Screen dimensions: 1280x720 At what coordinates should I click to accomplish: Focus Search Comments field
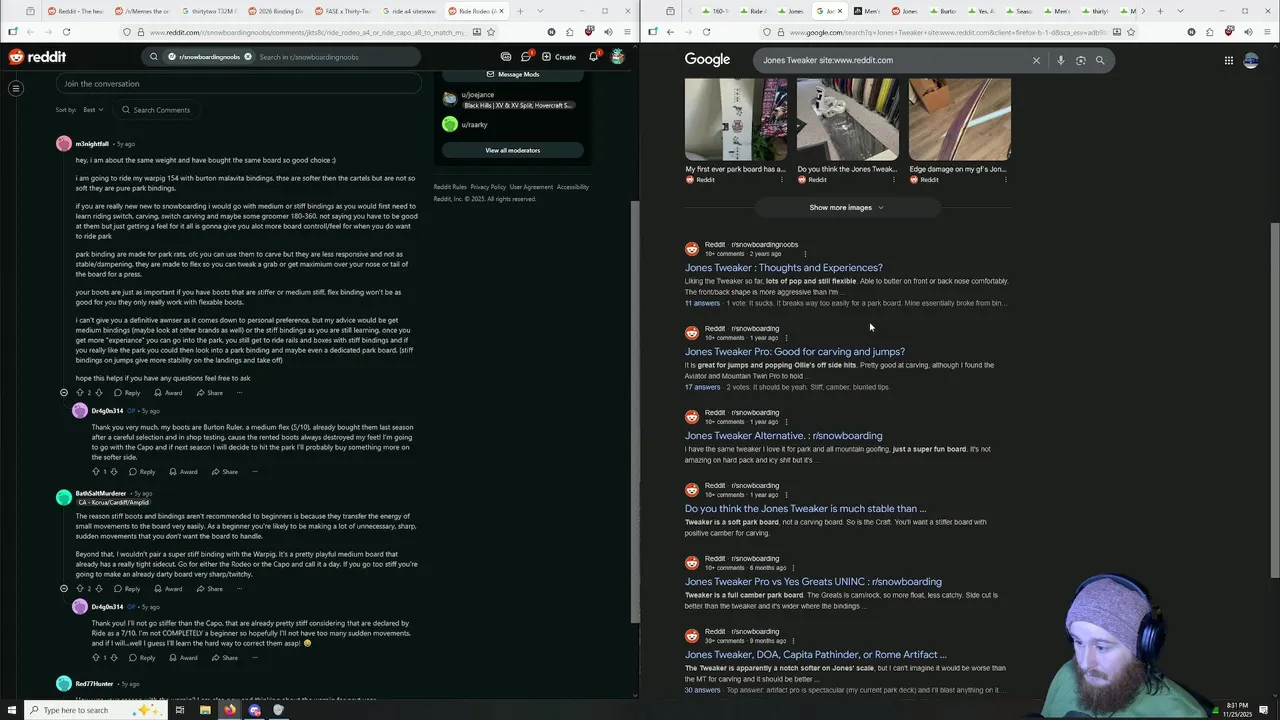click(x=156, y=110)
